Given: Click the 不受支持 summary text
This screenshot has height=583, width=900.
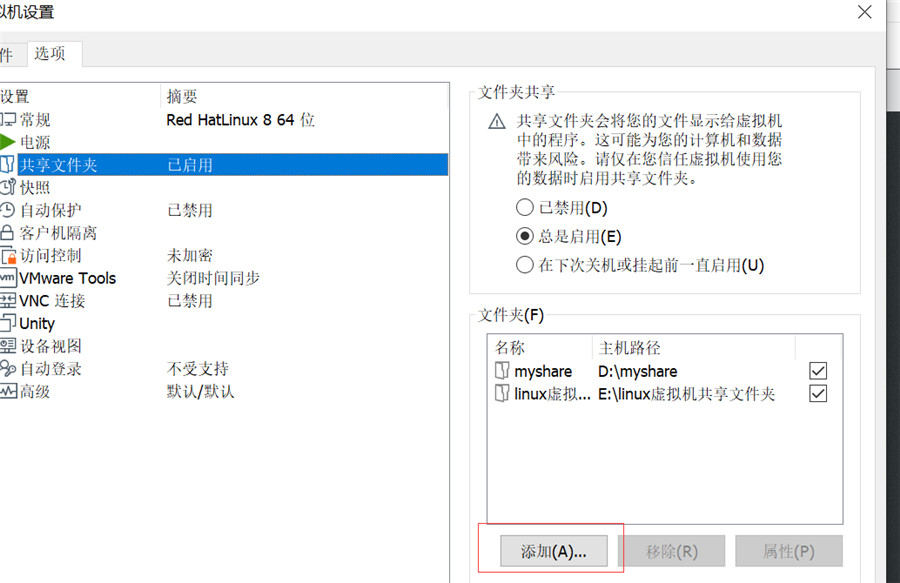Looking at the screenshot, I should click(197, 368).
